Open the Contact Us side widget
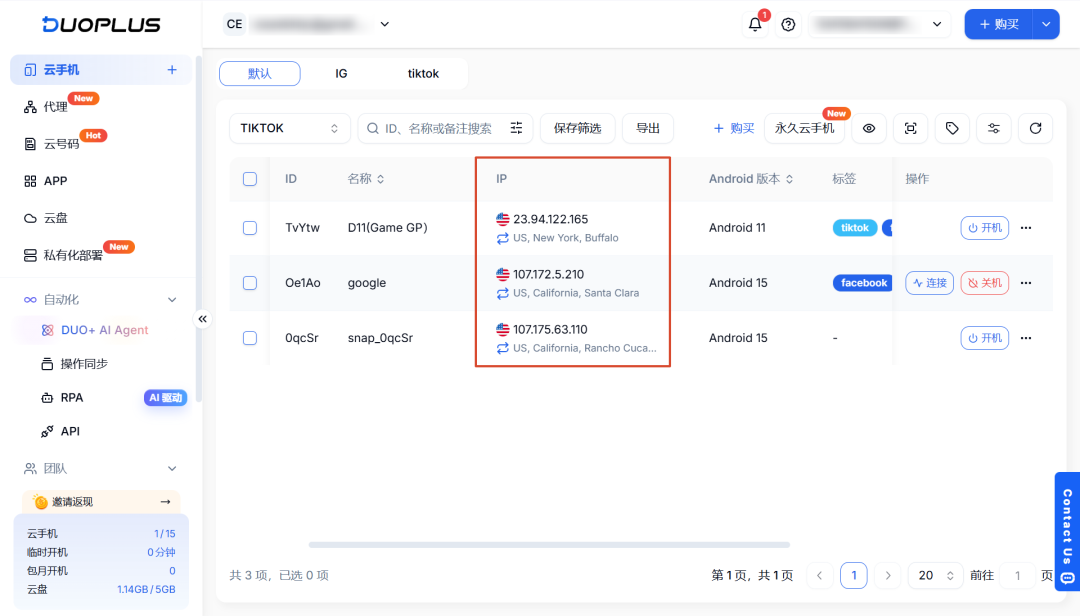The width and height of the screenshot is (1080, 616). pos(1067,531)
